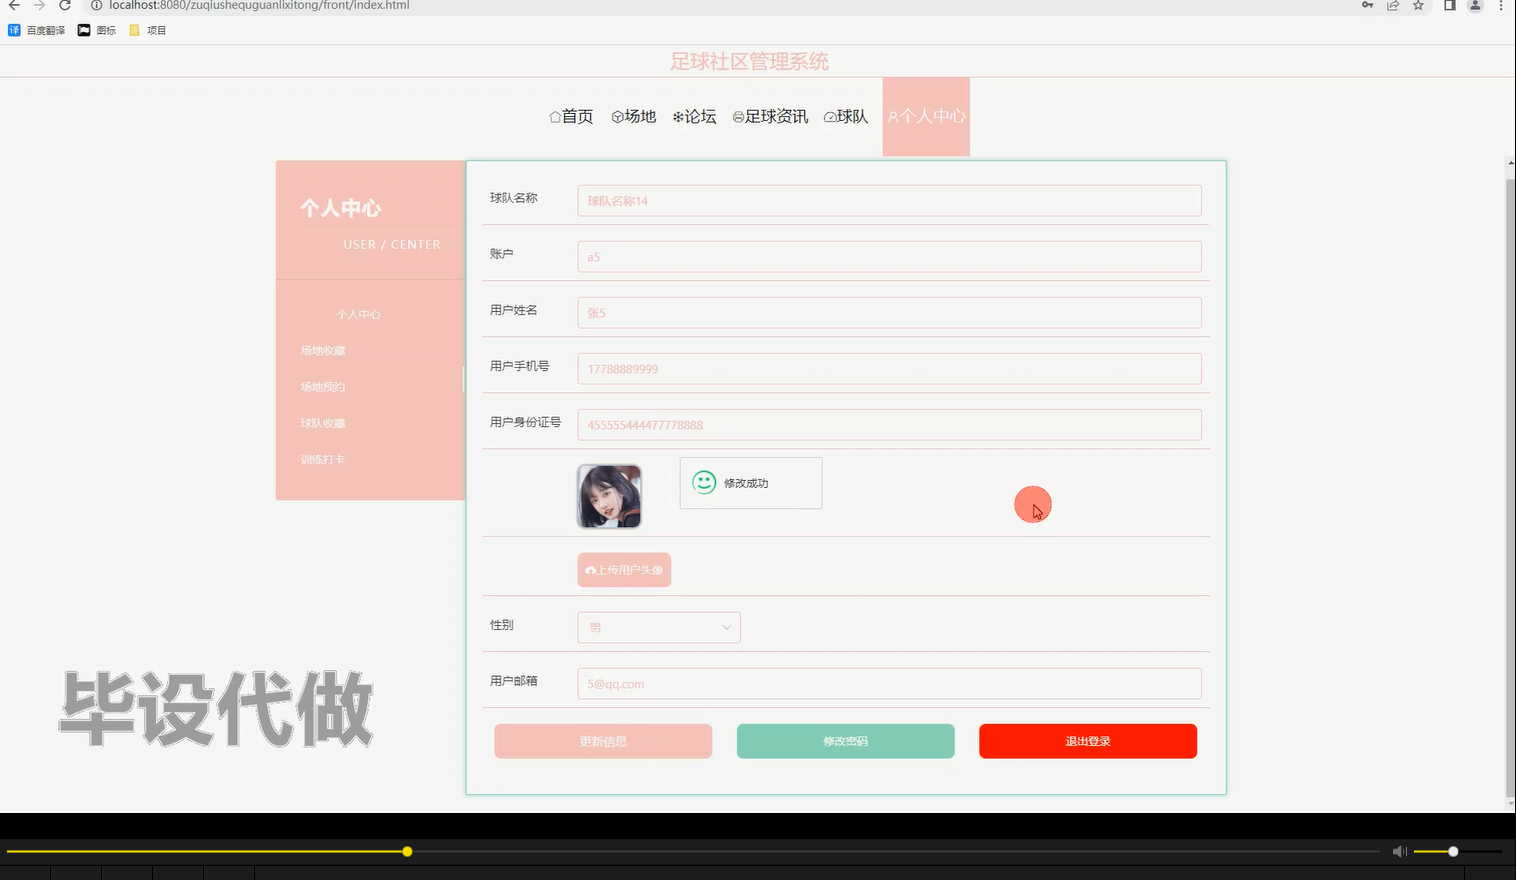Click the 退出登录 logout button
Screen dimensions: 1516x880
tap(1087, 741)
